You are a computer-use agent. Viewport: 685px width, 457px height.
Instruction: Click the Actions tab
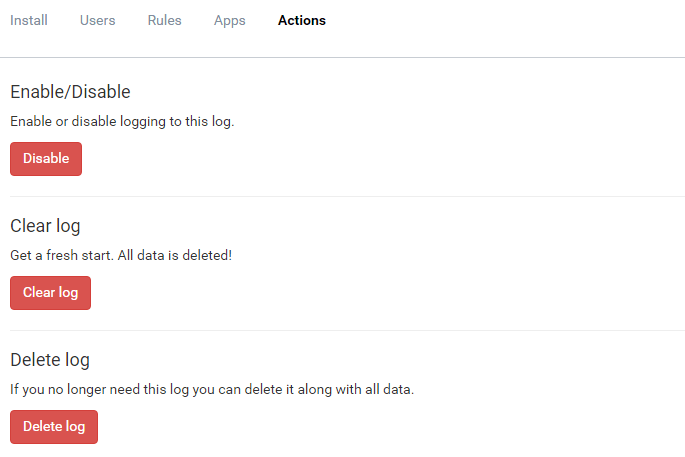tap(302, 21)
